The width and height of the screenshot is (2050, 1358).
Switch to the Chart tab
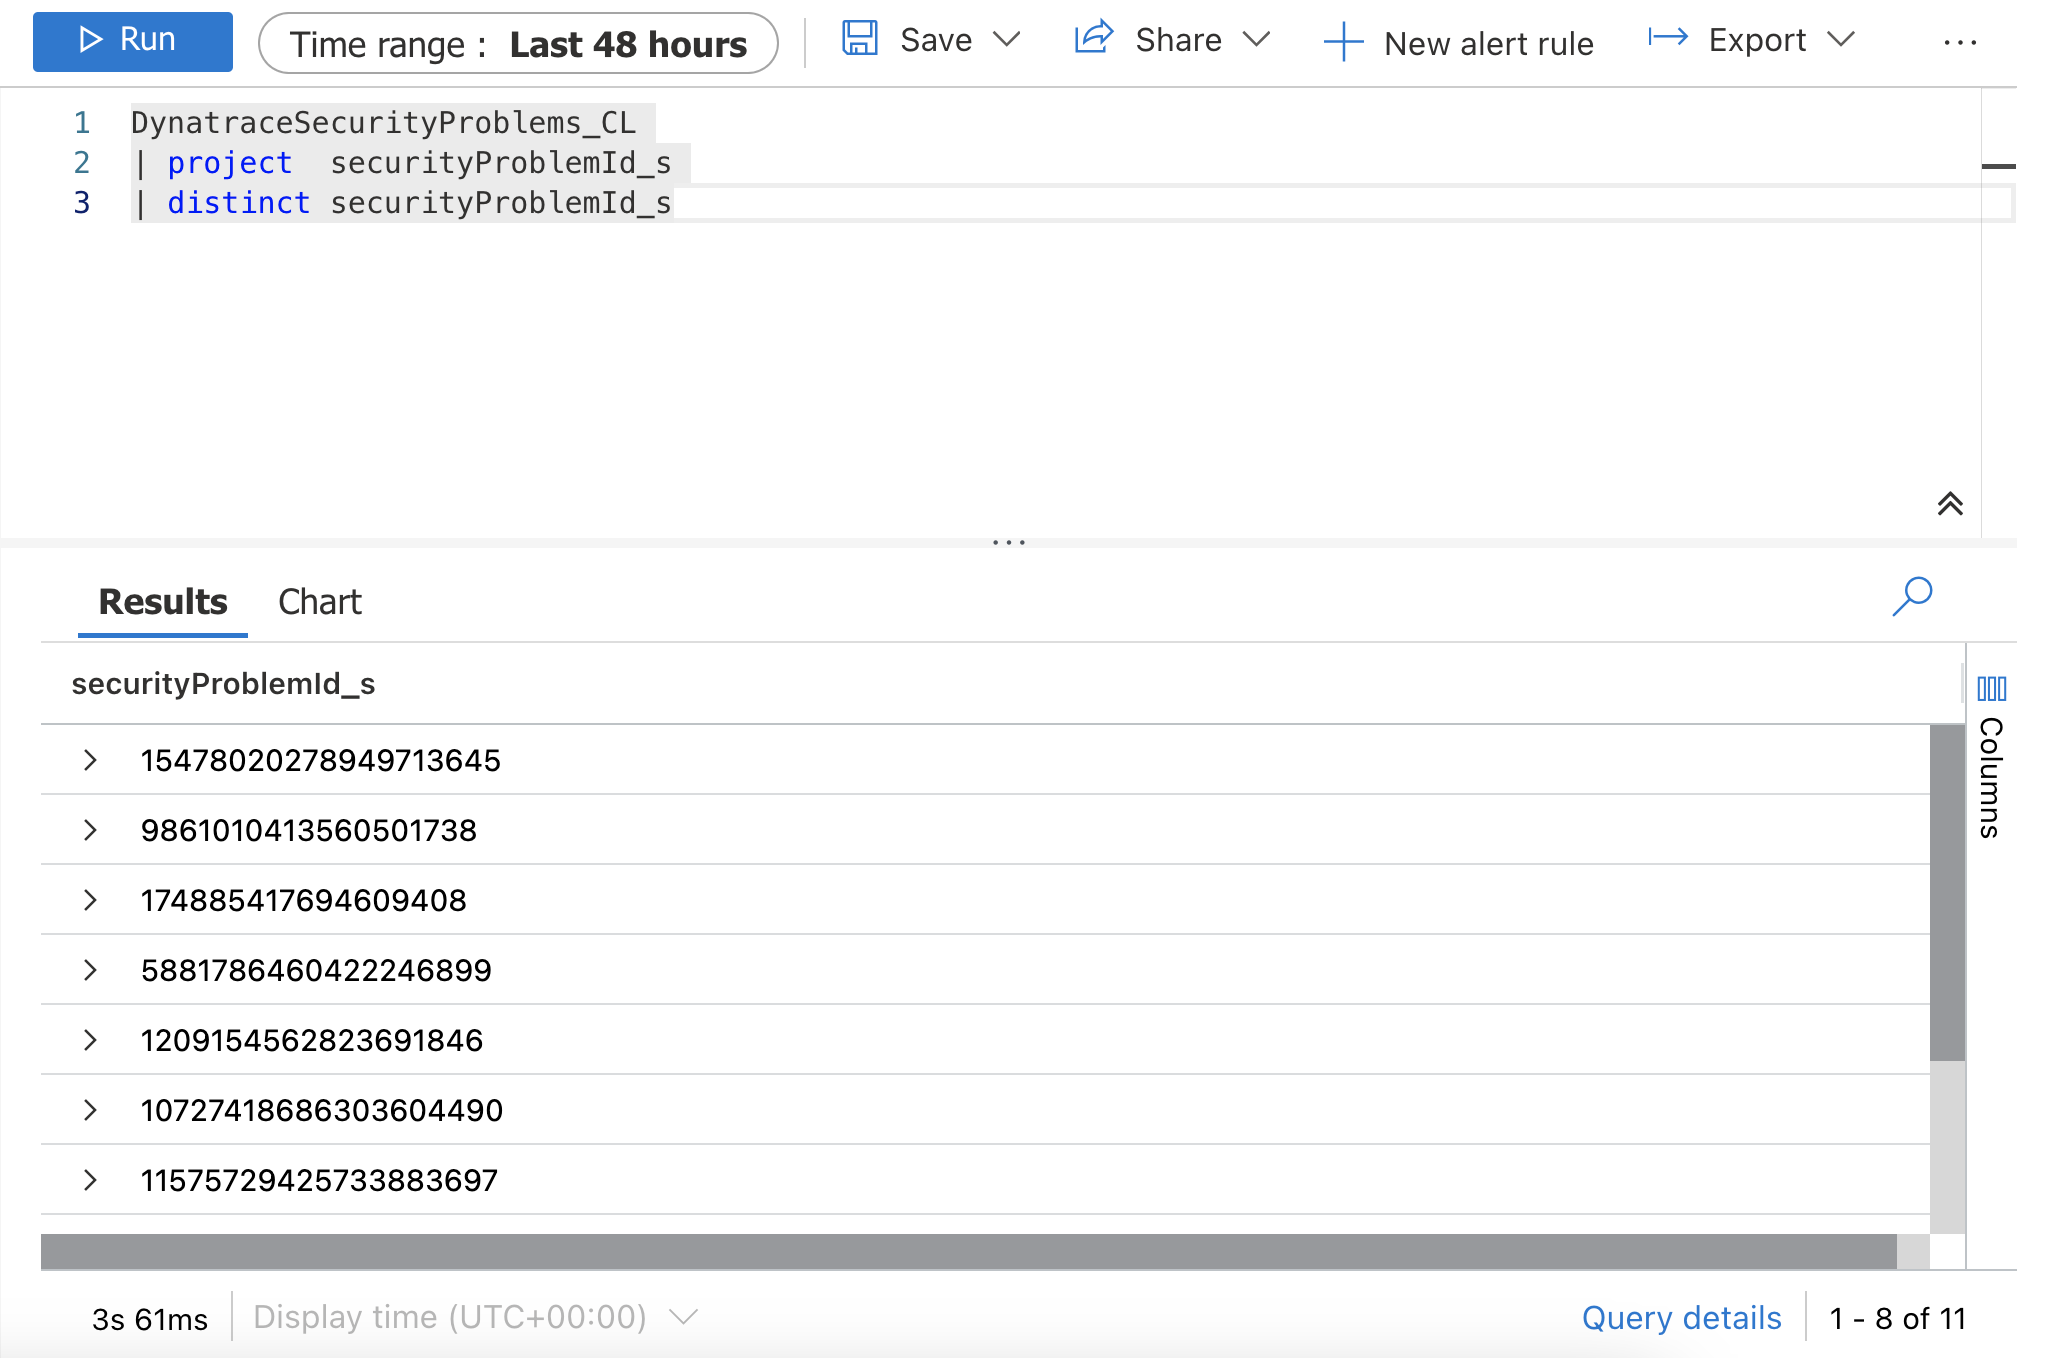319,601
